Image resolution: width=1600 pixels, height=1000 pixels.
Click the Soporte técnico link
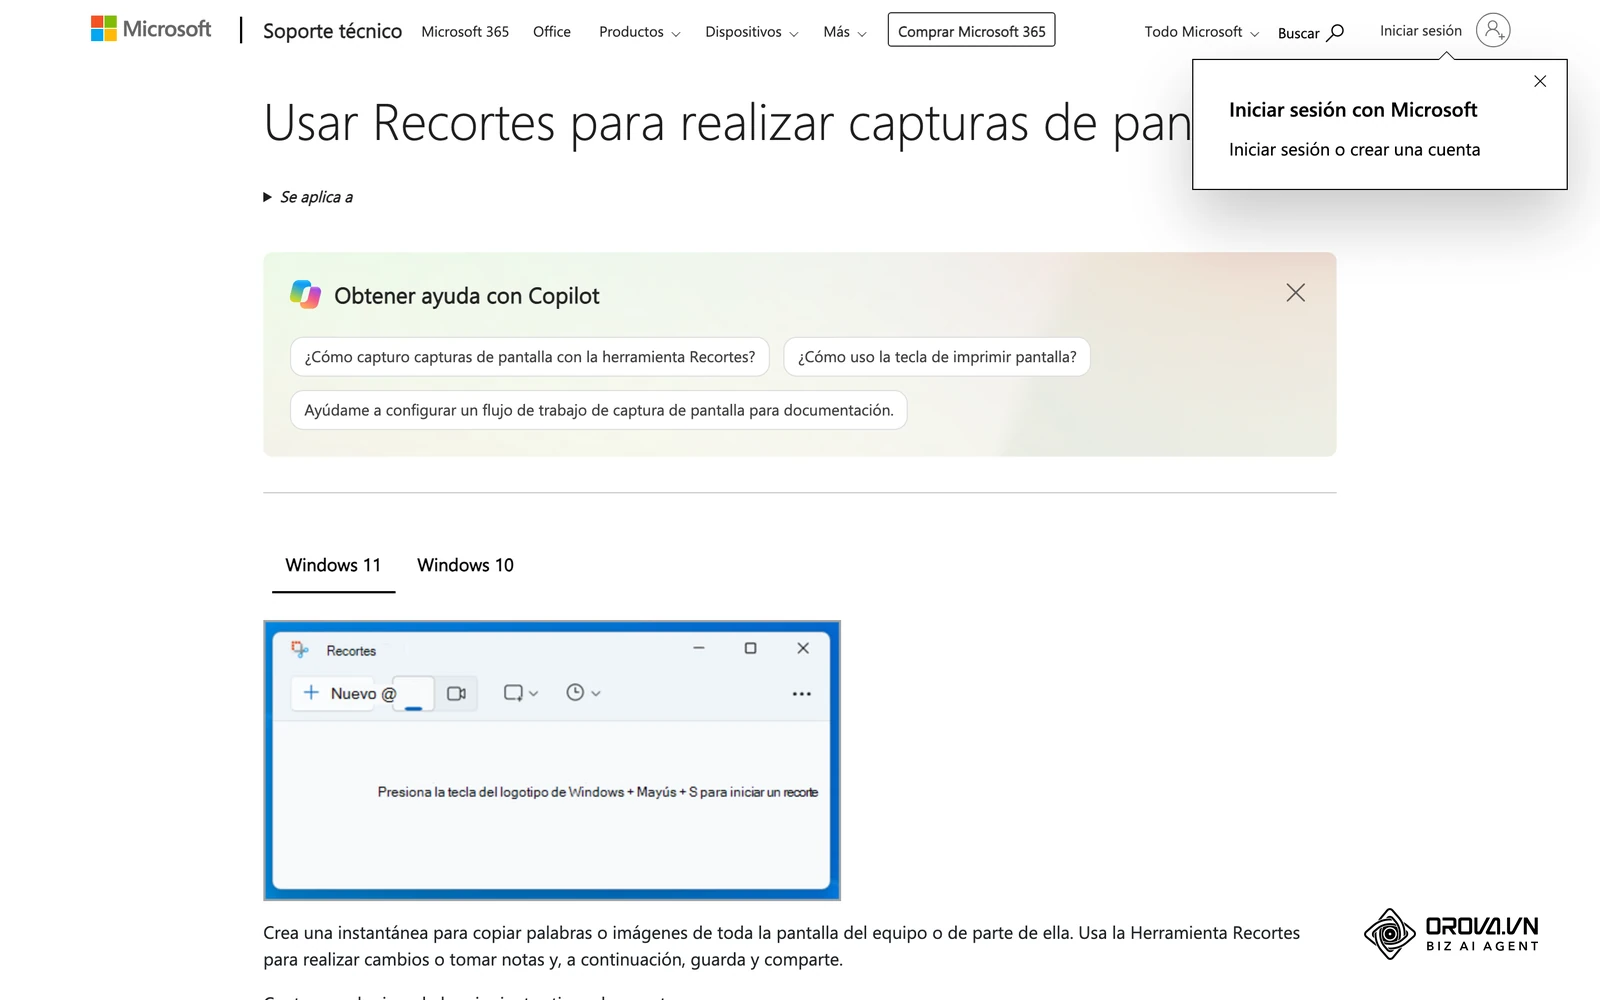[x=332, y=31]
